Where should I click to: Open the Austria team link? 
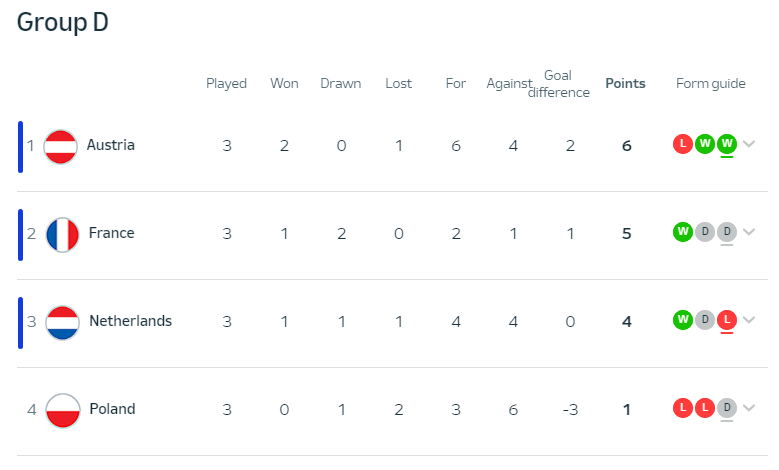110,145
